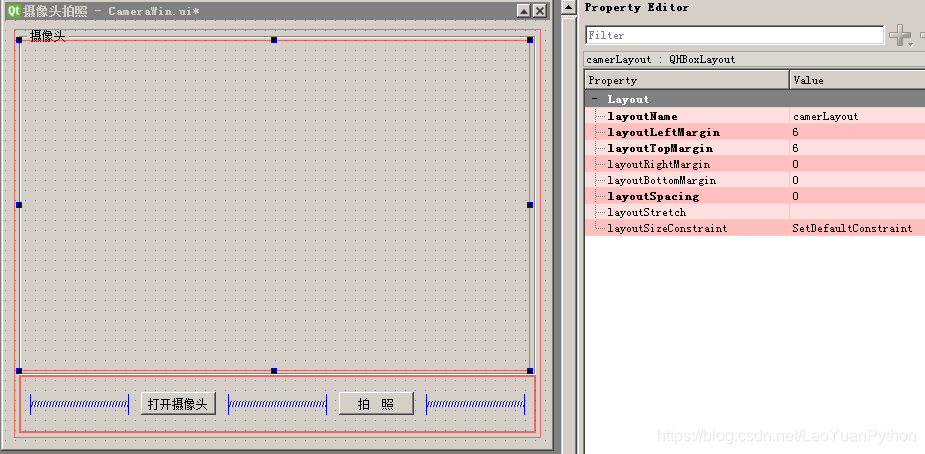The image size is (925, 454).
Task: Click the left-middle selection handle of the layout
Action: point(19,205)
